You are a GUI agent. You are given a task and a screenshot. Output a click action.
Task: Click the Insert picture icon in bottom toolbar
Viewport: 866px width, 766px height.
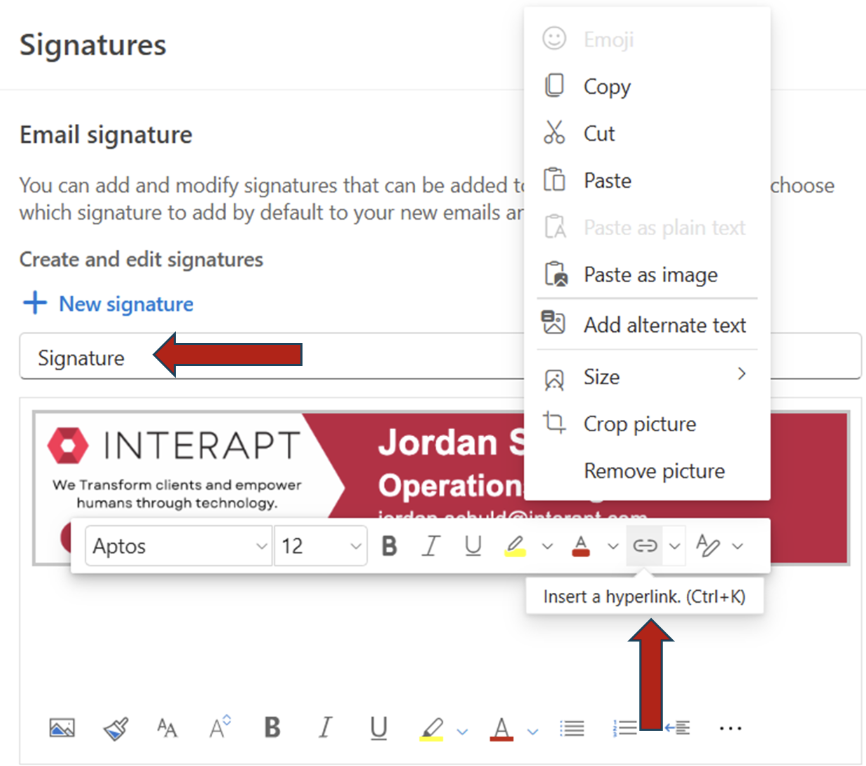62,728
